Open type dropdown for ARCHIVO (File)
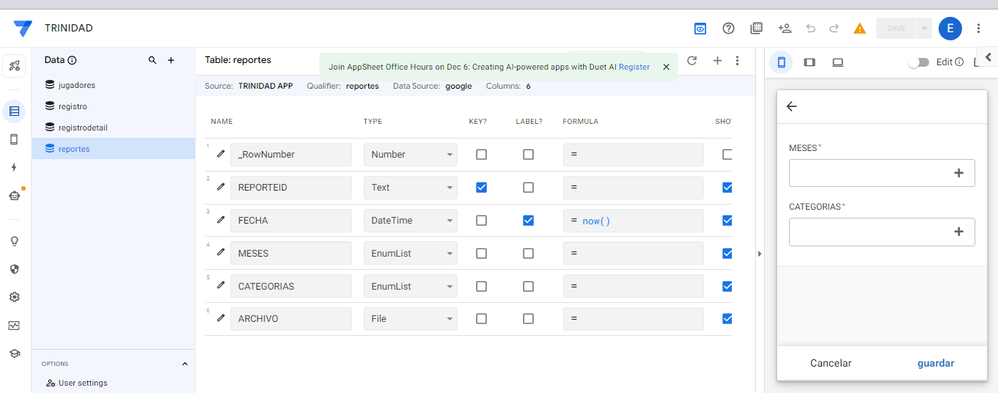 (x=411, y=319)
